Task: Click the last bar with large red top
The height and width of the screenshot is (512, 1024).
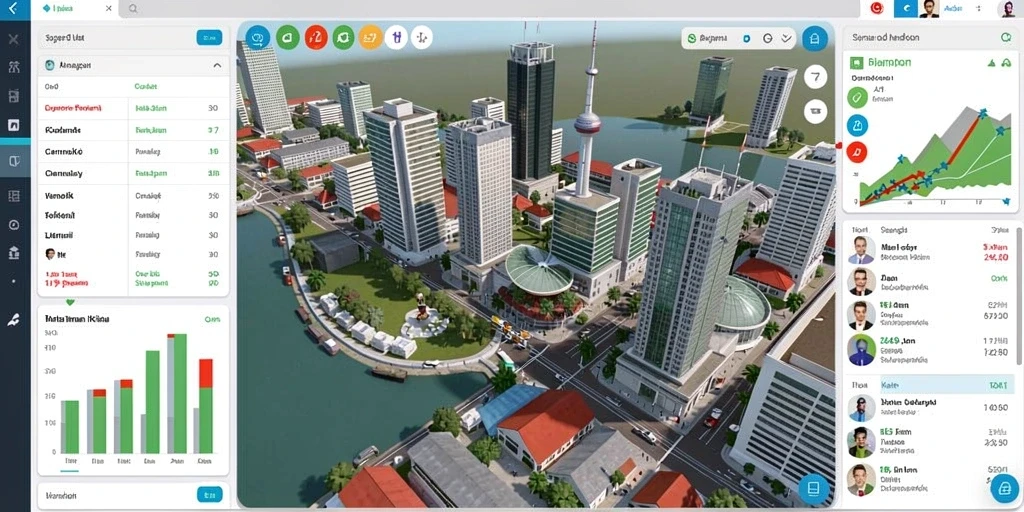Action: pyautogui.click(x=206, y=406)
